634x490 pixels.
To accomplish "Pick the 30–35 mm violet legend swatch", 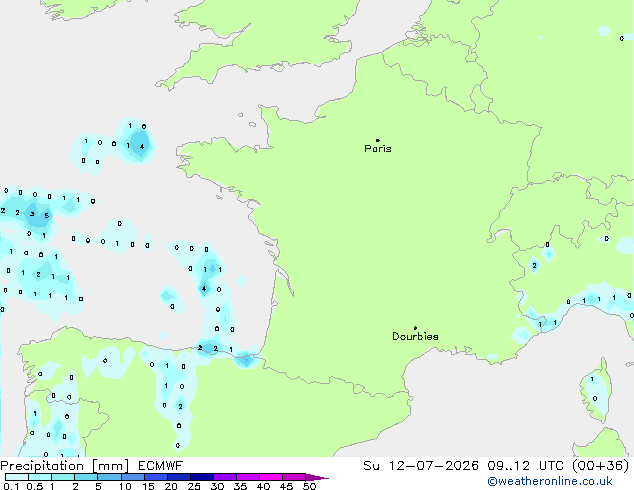I will 225,477.
